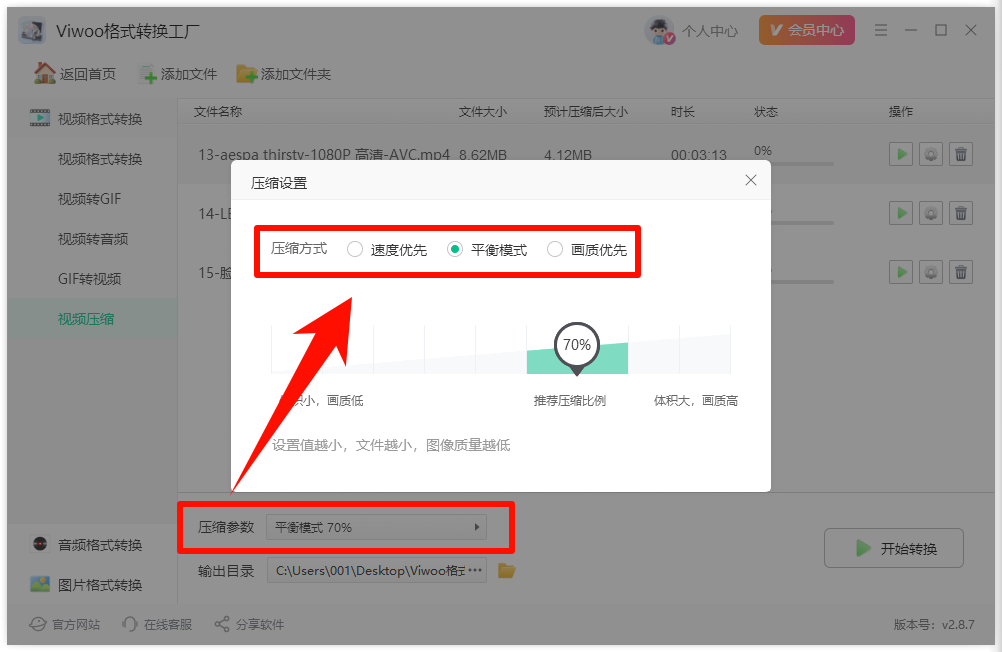The image size is (1002, 652).
Task: Click 文件名称 column header
Action: coord(218,112)
